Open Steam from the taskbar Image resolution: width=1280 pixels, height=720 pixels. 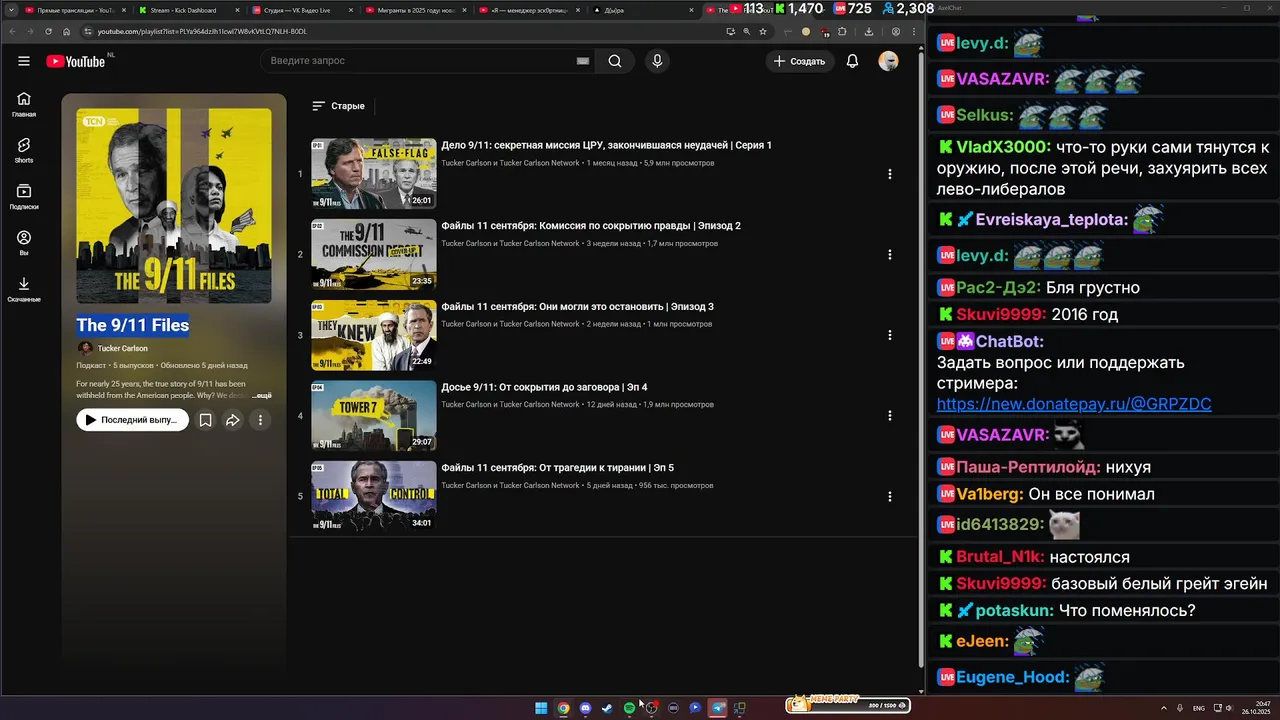click(x=607, y=708)
